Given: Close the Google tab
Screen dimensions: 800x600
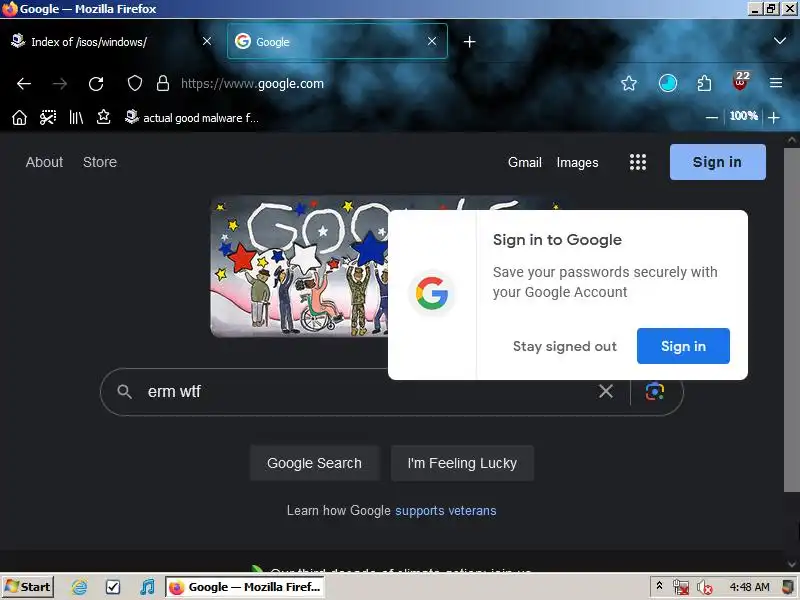Looking at the screenshot, I should pos(432,41).
